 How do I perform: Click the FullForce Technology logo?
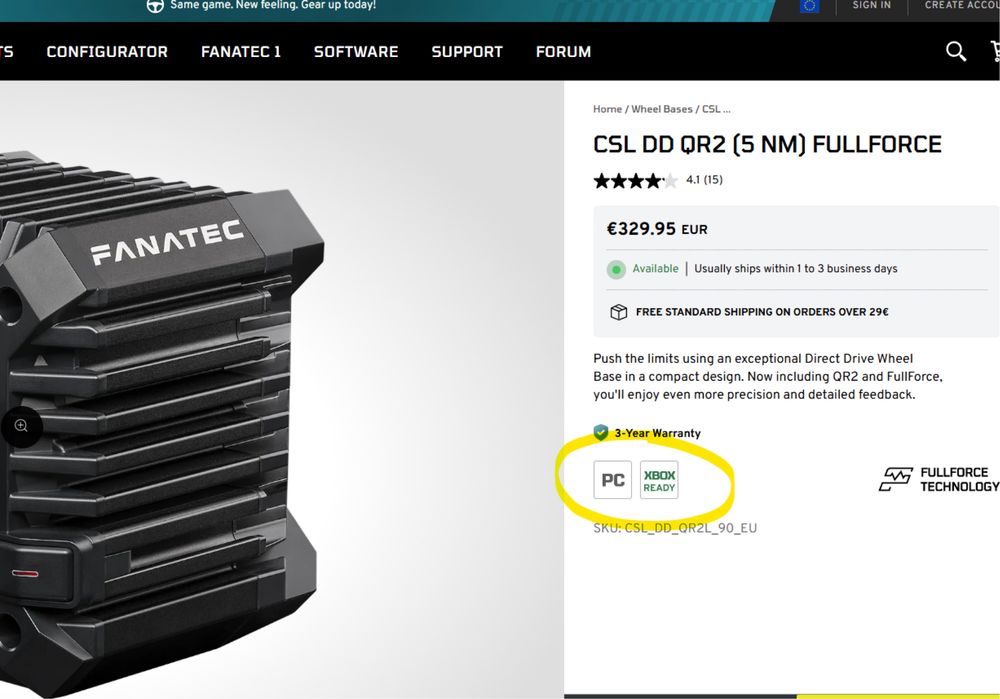939,480
